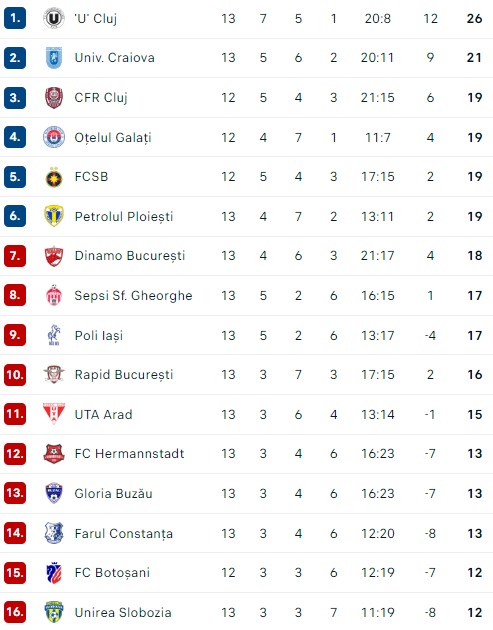Select the Gloria Buzău team name

tap(114, 493)
